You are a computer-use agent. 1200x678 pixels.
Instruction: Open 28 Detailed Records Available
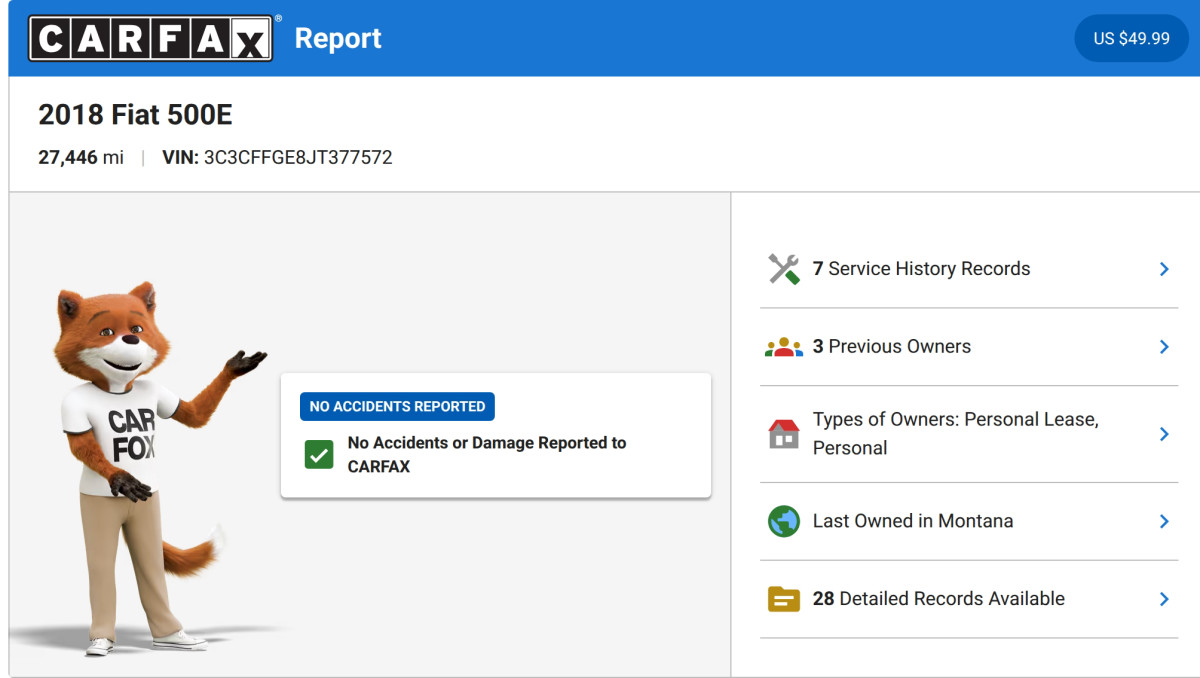tap(969, 599)
